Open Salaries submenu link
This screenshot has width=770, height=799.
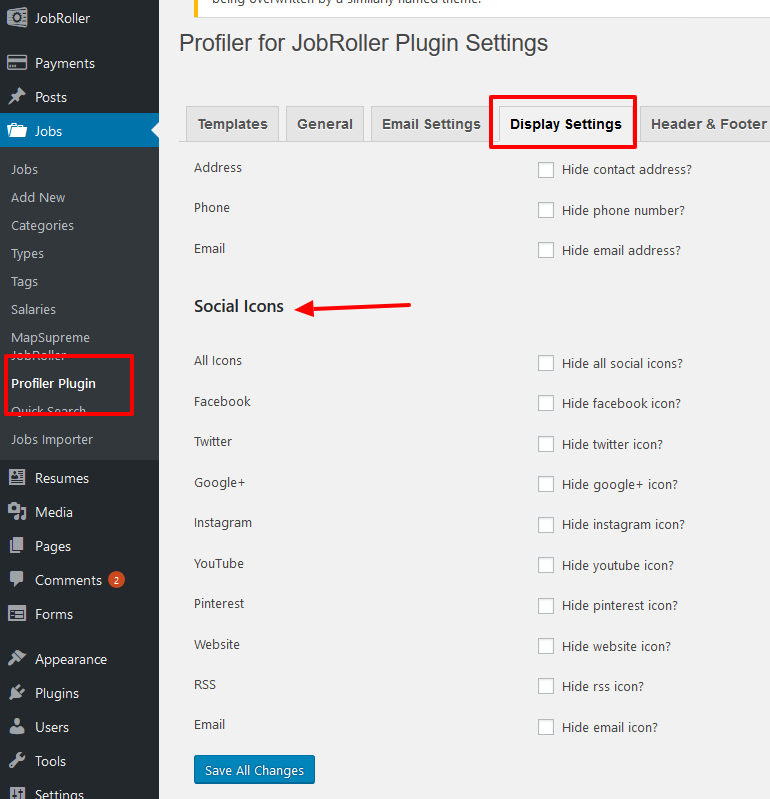tap(34, 310)
